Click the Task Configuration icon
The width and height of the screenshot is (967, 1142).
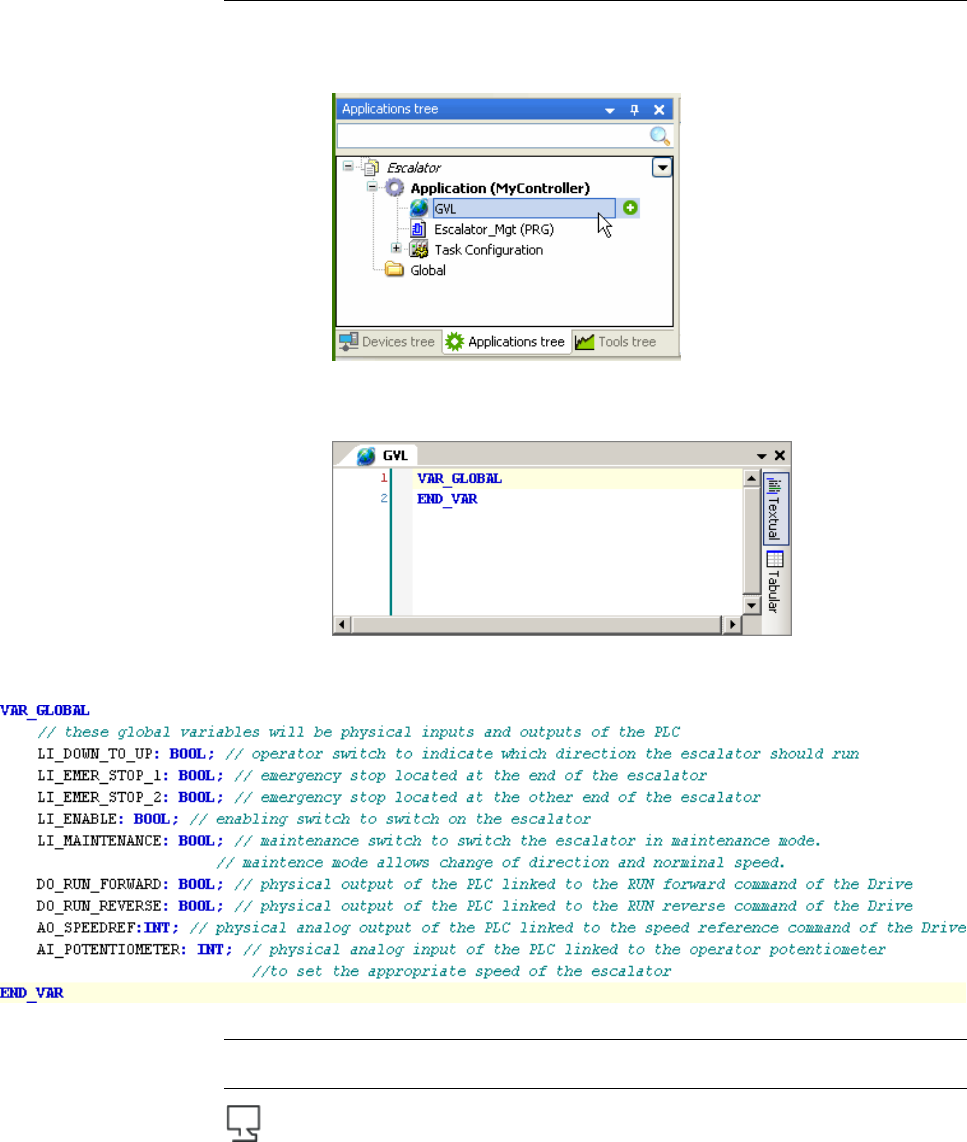click(419, 250)
